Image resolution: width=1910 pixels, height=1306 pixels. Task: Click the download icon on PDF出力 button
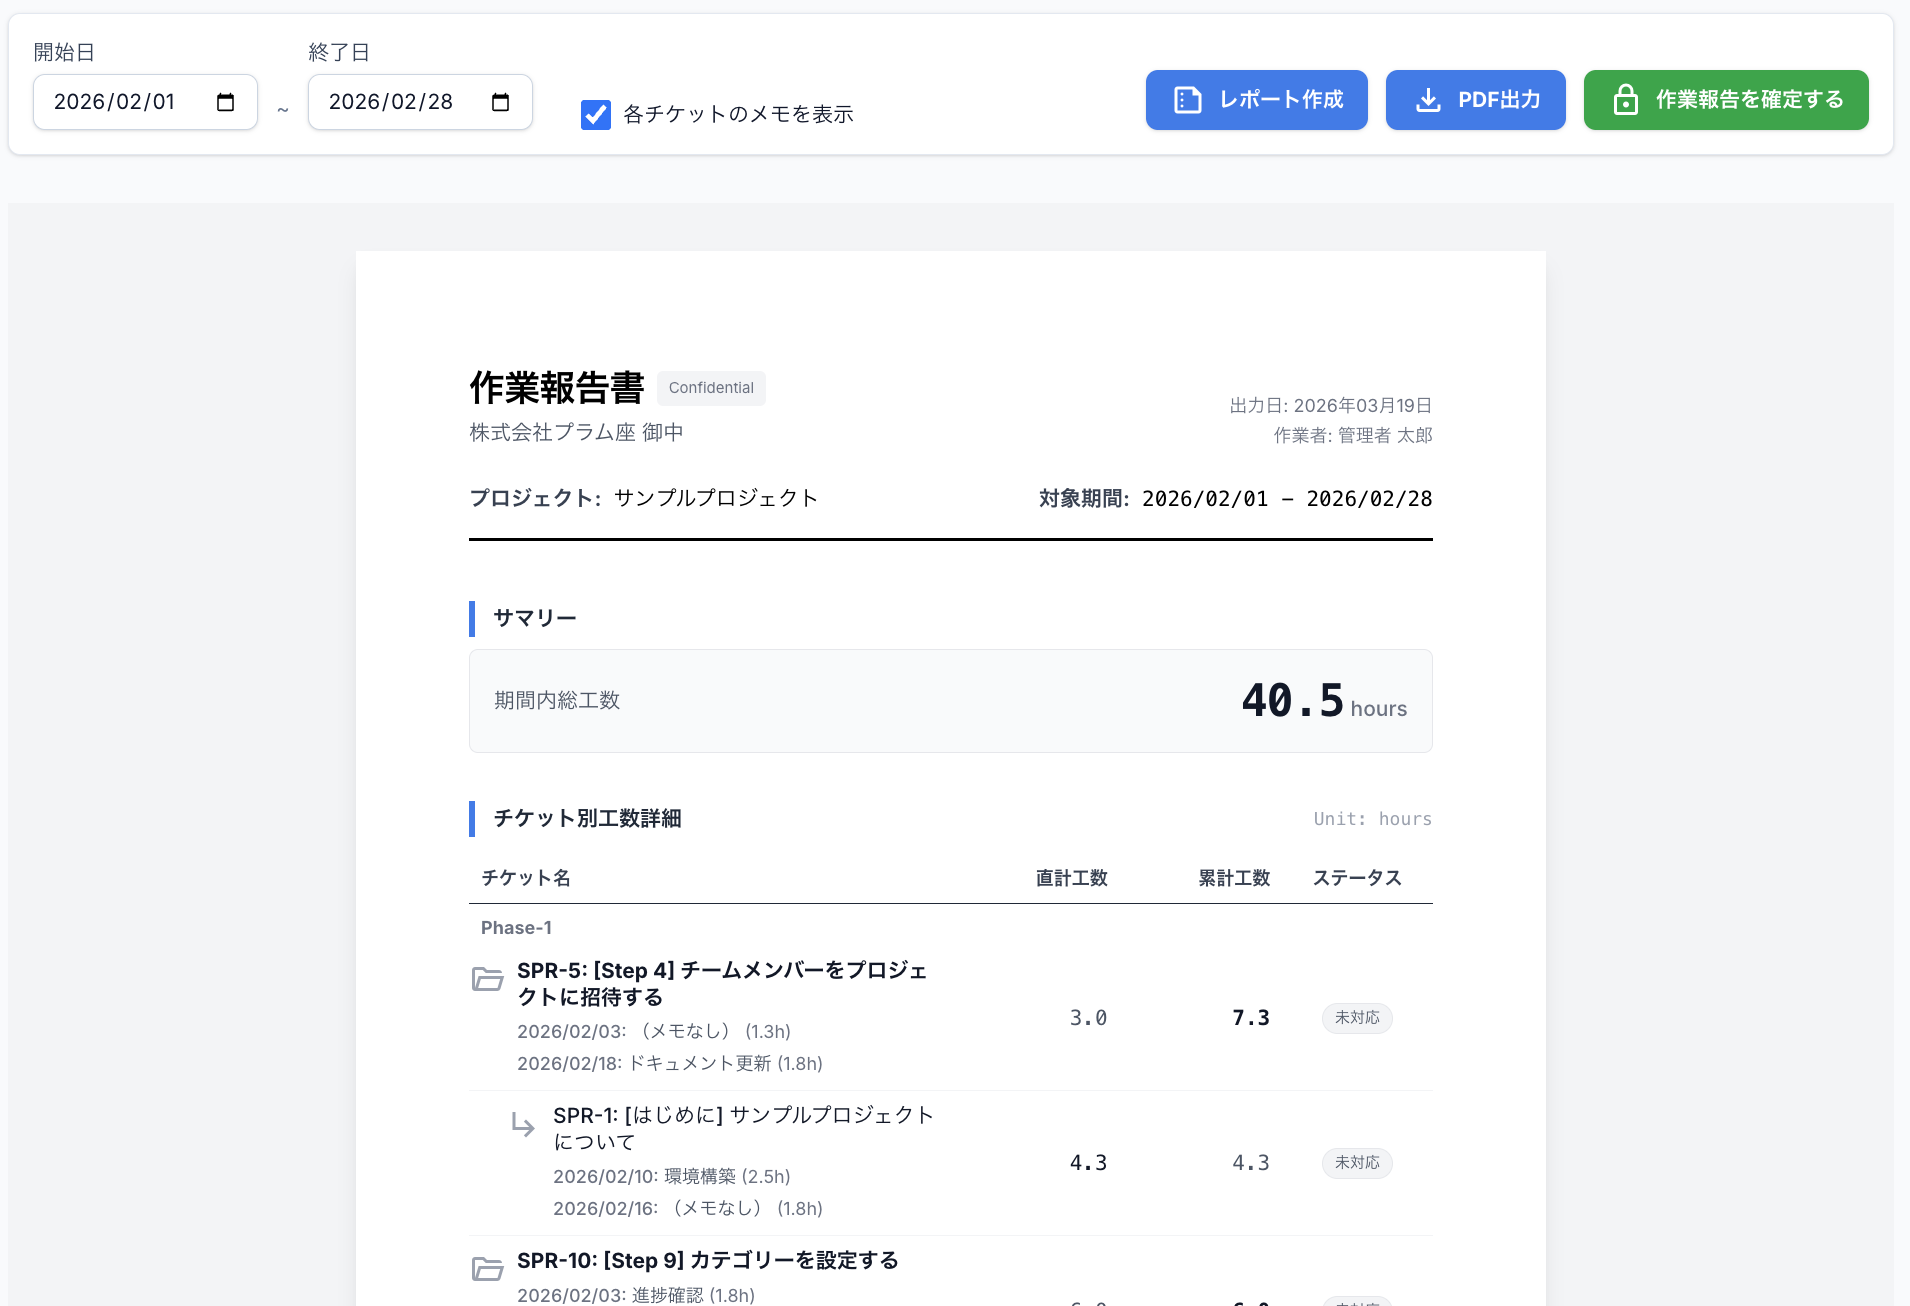(1426, 99)
